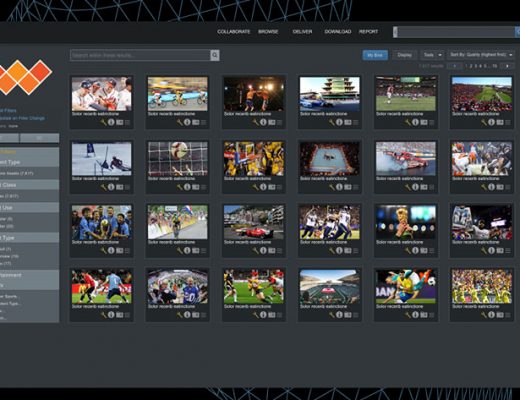This screenshot has width=520, height=400.
Task: Open the boxing match thumbnail
Action: [x=254, y=94]
